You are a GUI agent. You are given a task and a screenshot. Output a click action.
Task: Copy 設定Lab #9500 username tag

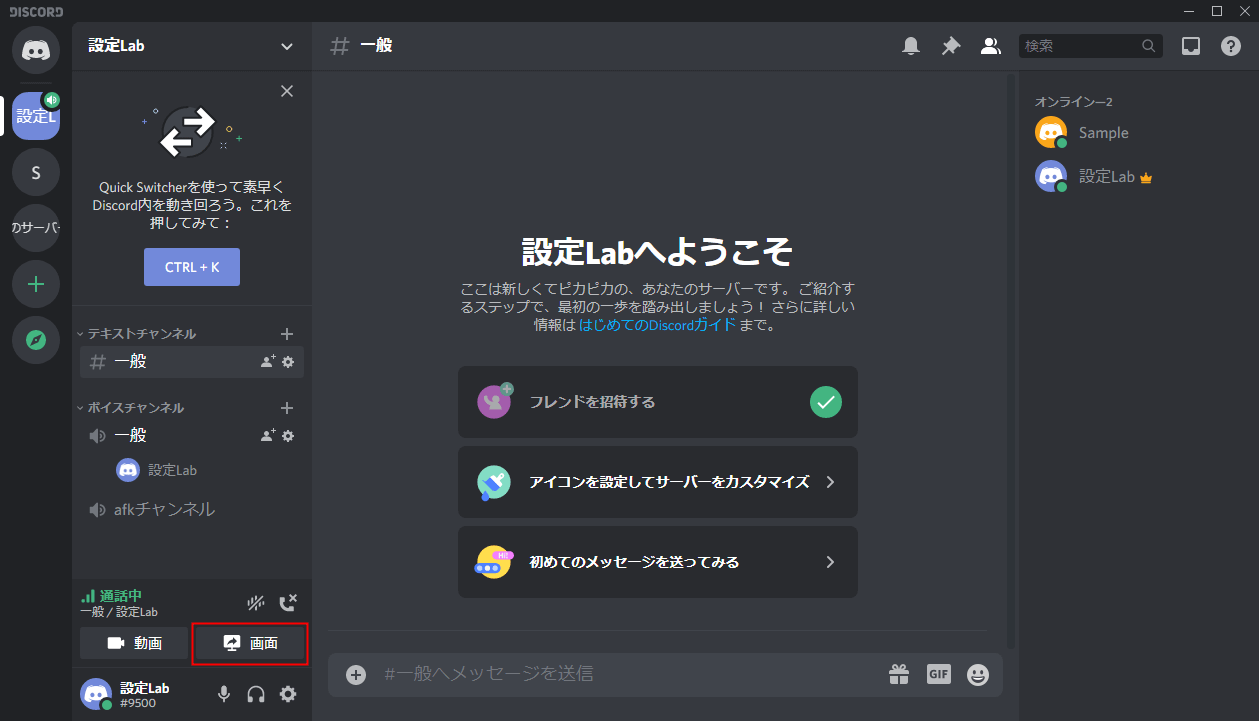tap(145, 695)
